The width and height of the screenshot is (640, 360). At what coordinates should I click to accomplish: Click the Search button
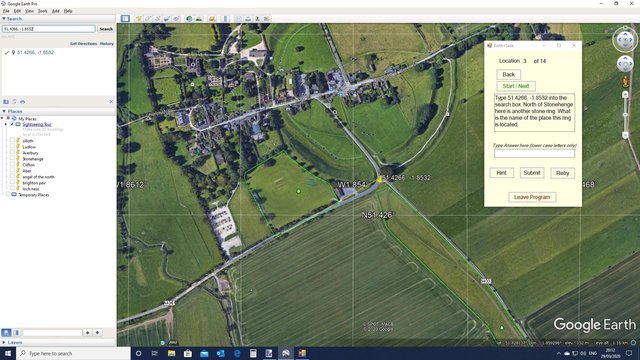[x=106, y=29]
